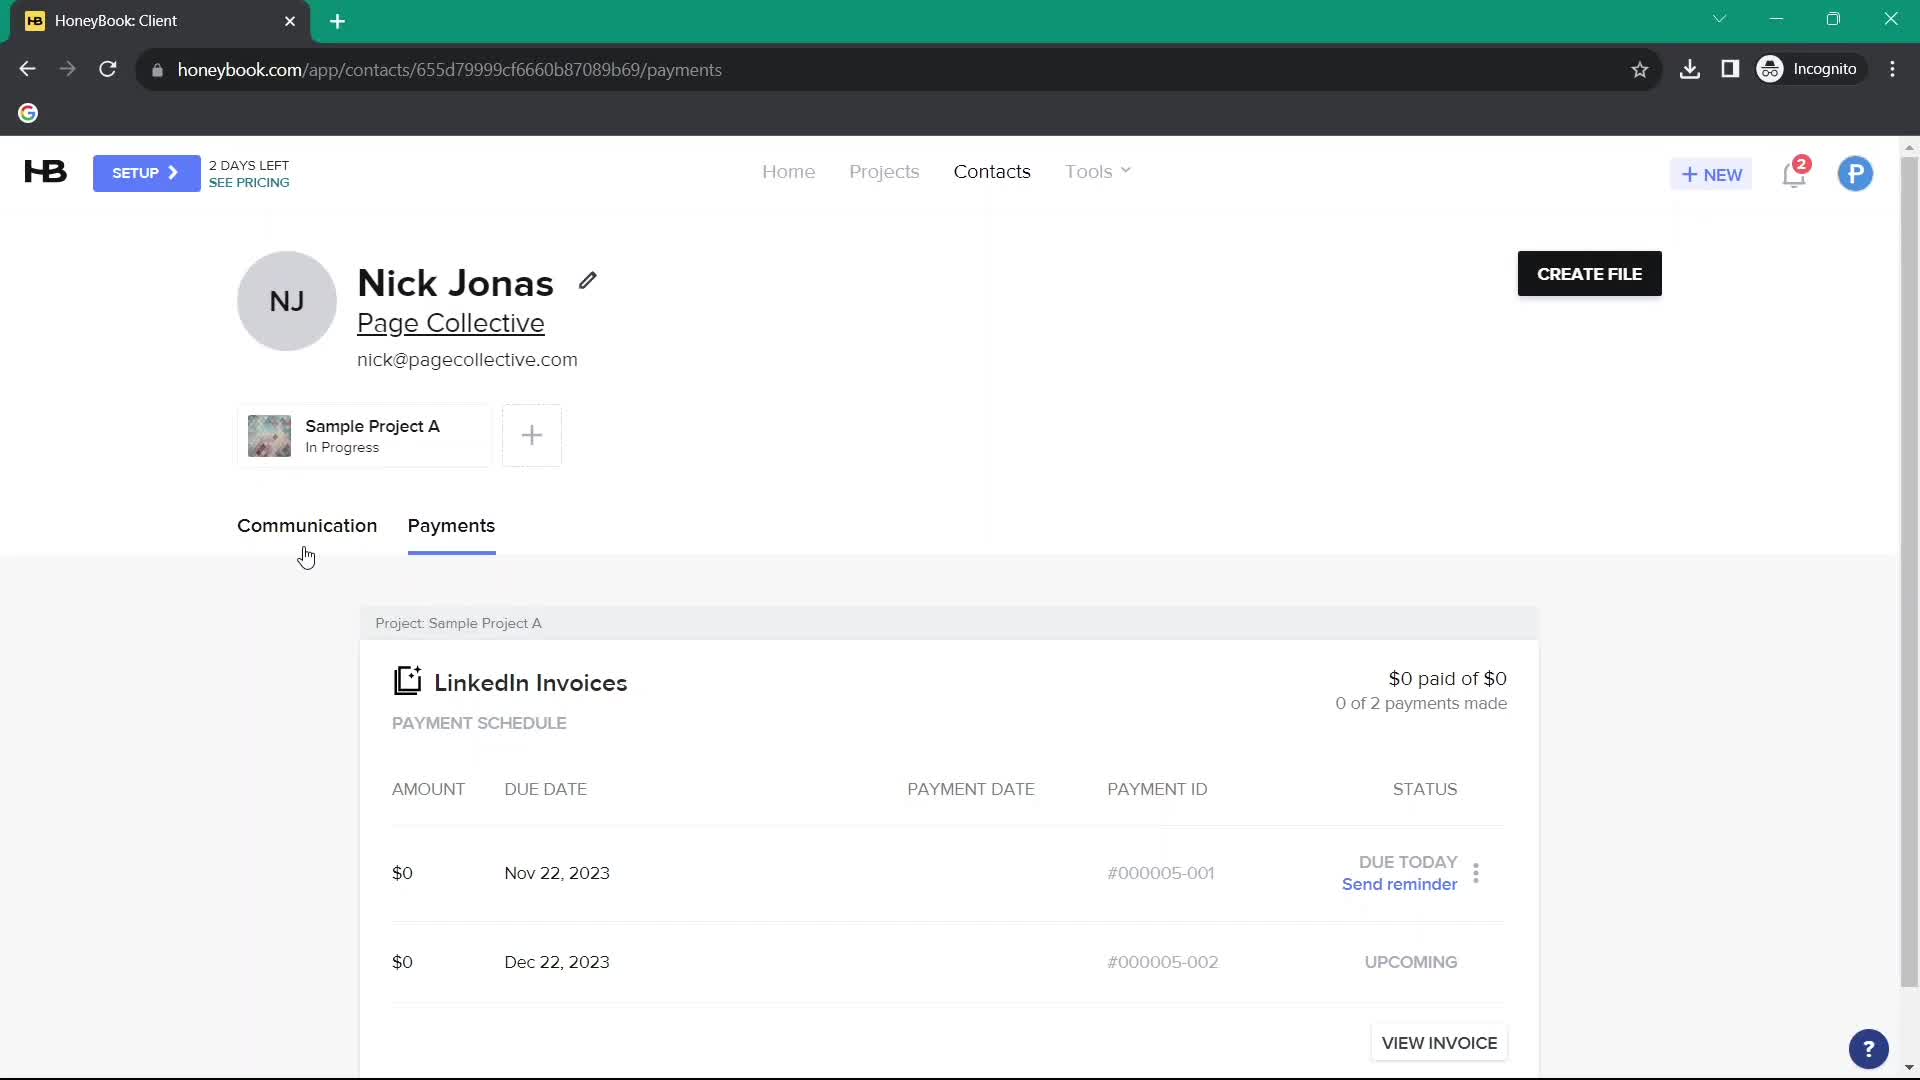Open Contacts in navigation
The height and width of the screenshot is (1080, 1920).
992,171
